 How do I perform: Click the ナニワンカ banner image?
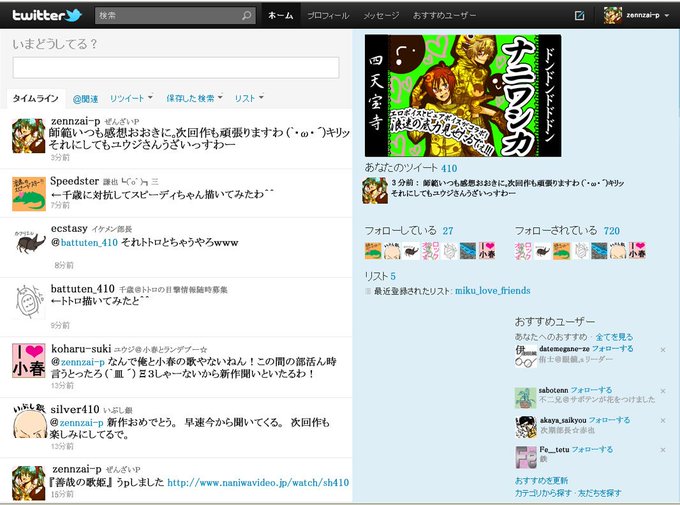pyautogui.click(x=463, y=96)
